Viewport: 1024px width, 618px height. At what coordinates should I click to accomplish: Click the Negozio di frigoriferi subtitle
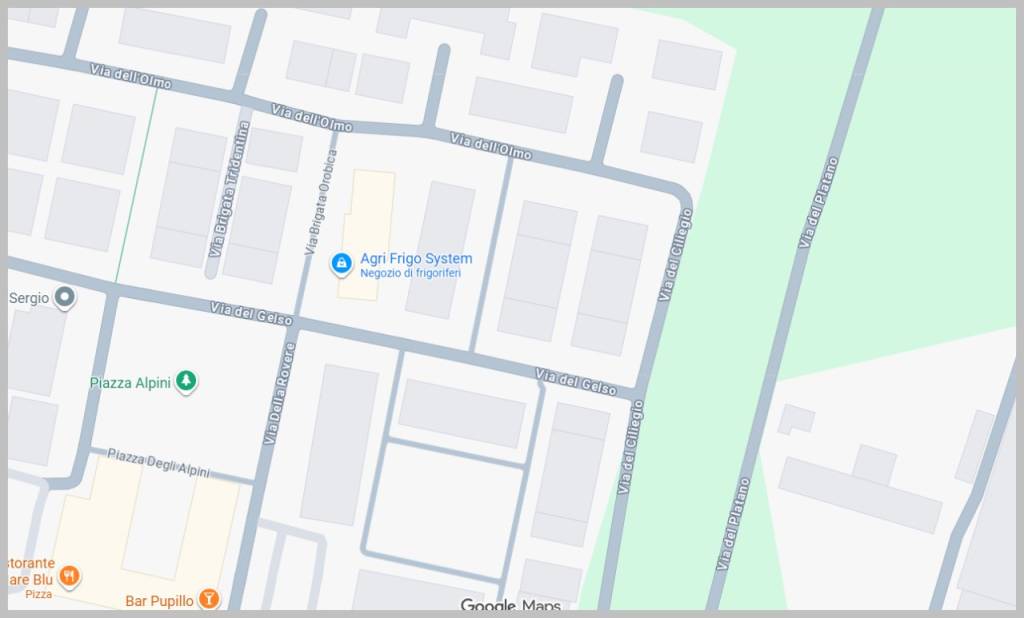tap(410, 273)
